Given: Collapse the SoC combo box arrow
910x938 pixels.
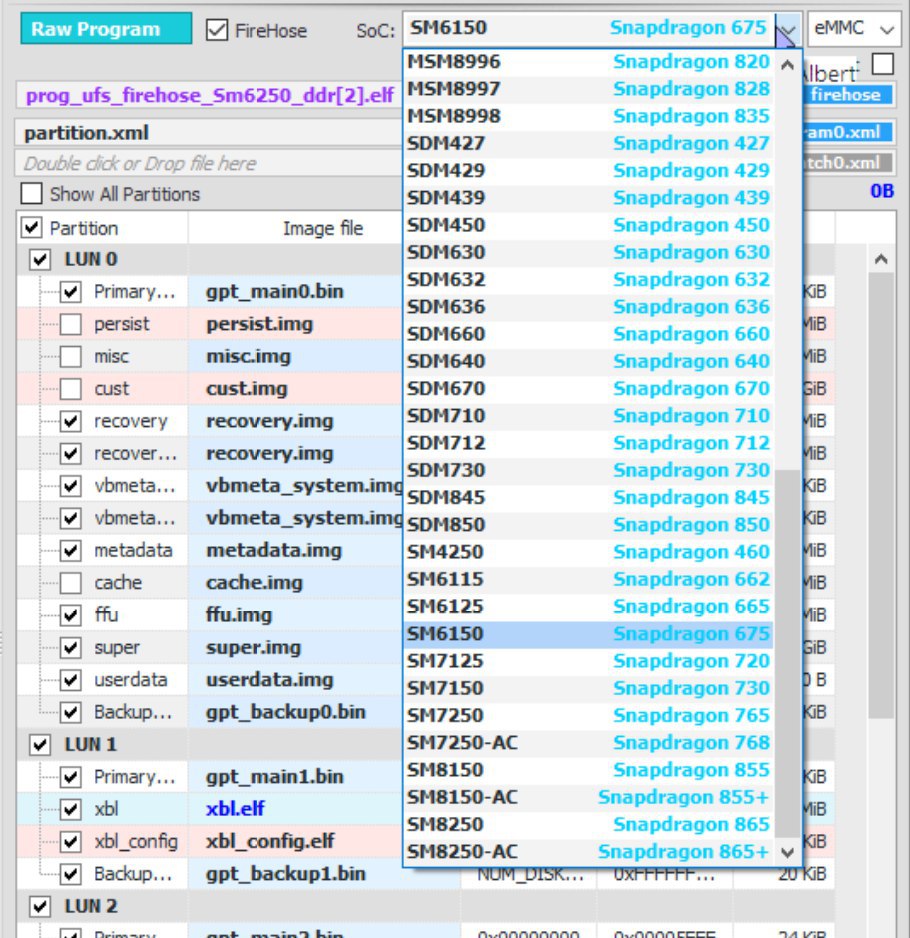Looking at the screenshot, I should 788,29.
